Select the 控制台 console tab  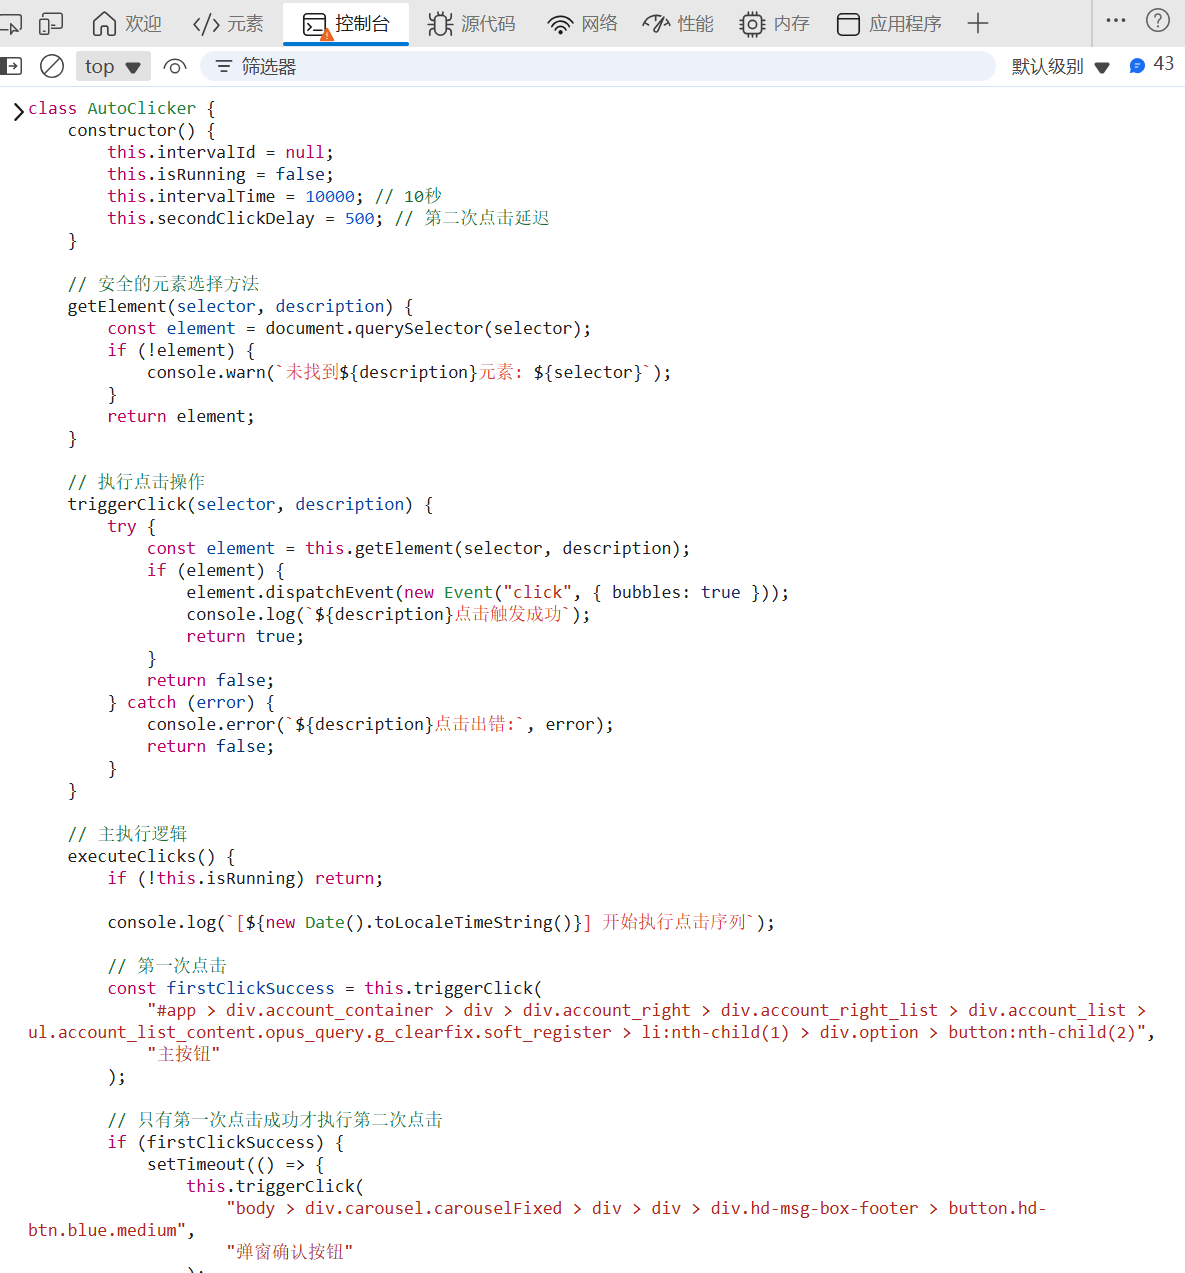346,23
